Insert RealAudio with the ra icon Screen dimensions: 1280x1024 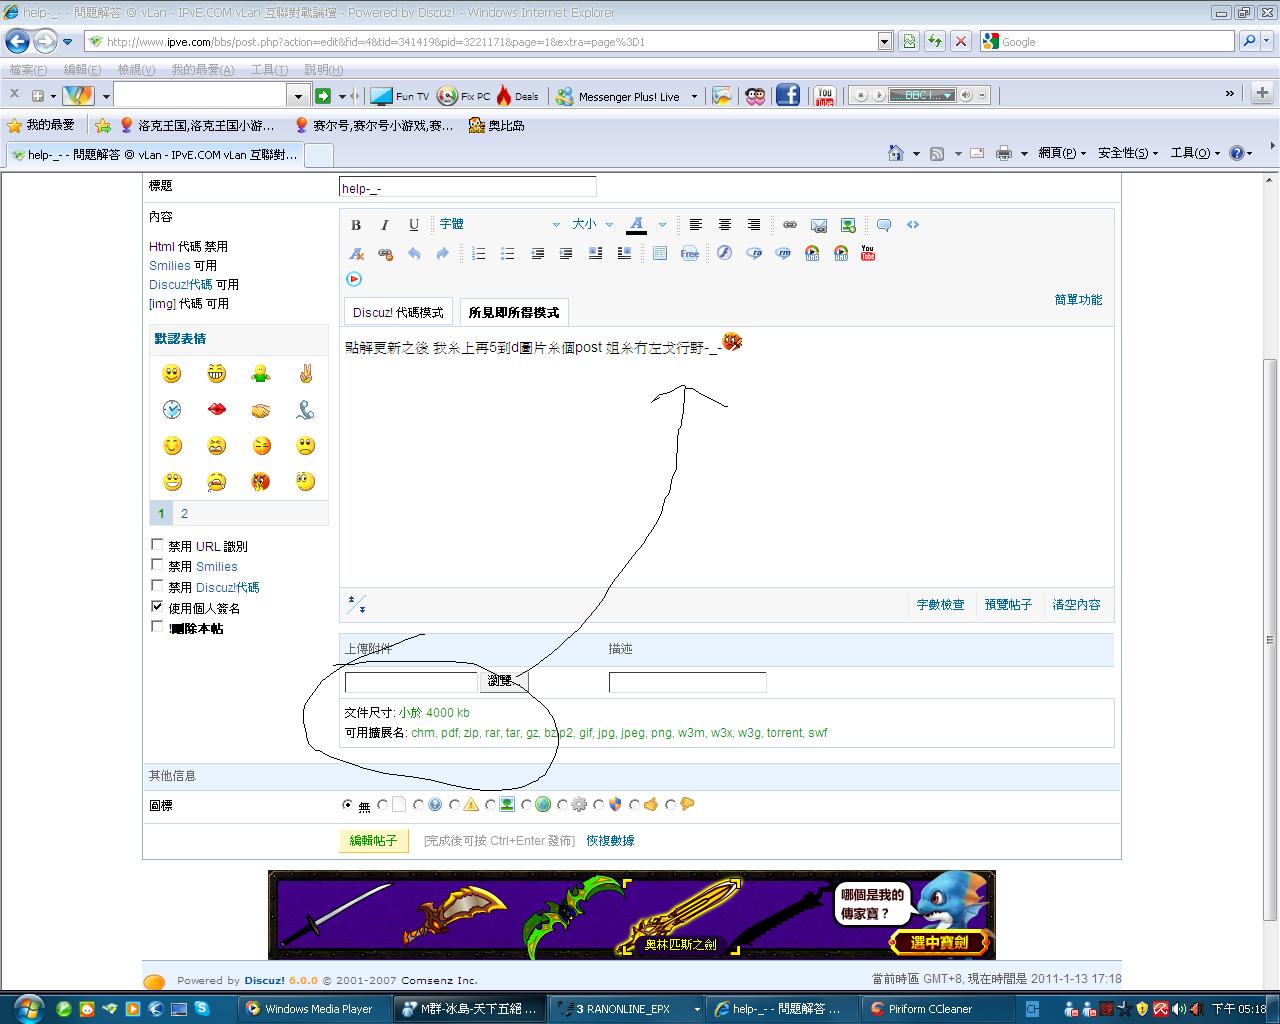[754, 254]
